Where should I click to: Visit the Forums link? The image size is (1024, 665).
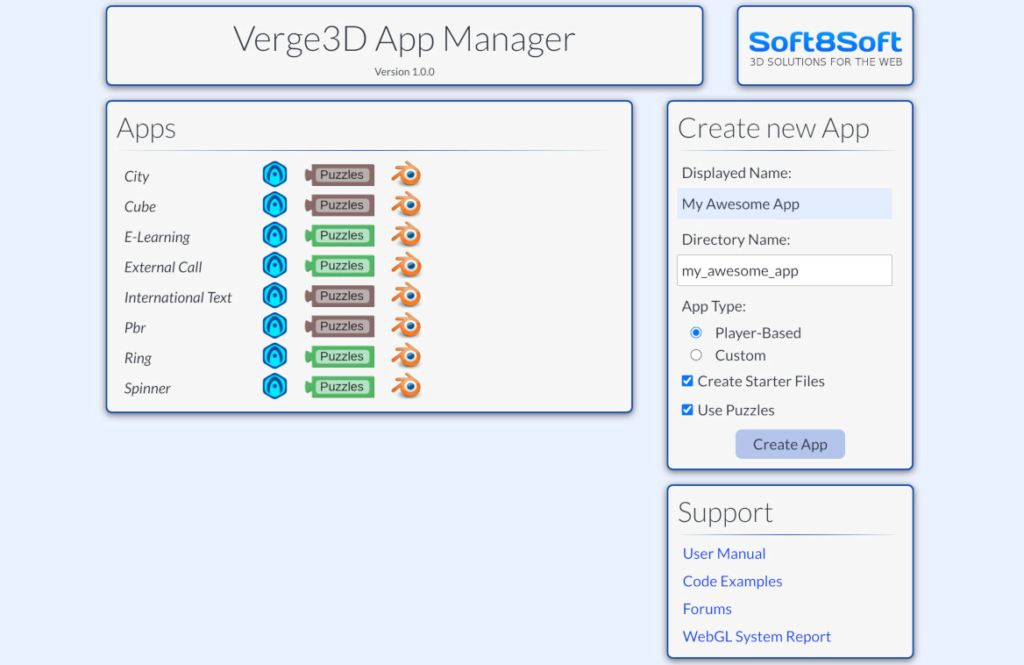(707, 609)
